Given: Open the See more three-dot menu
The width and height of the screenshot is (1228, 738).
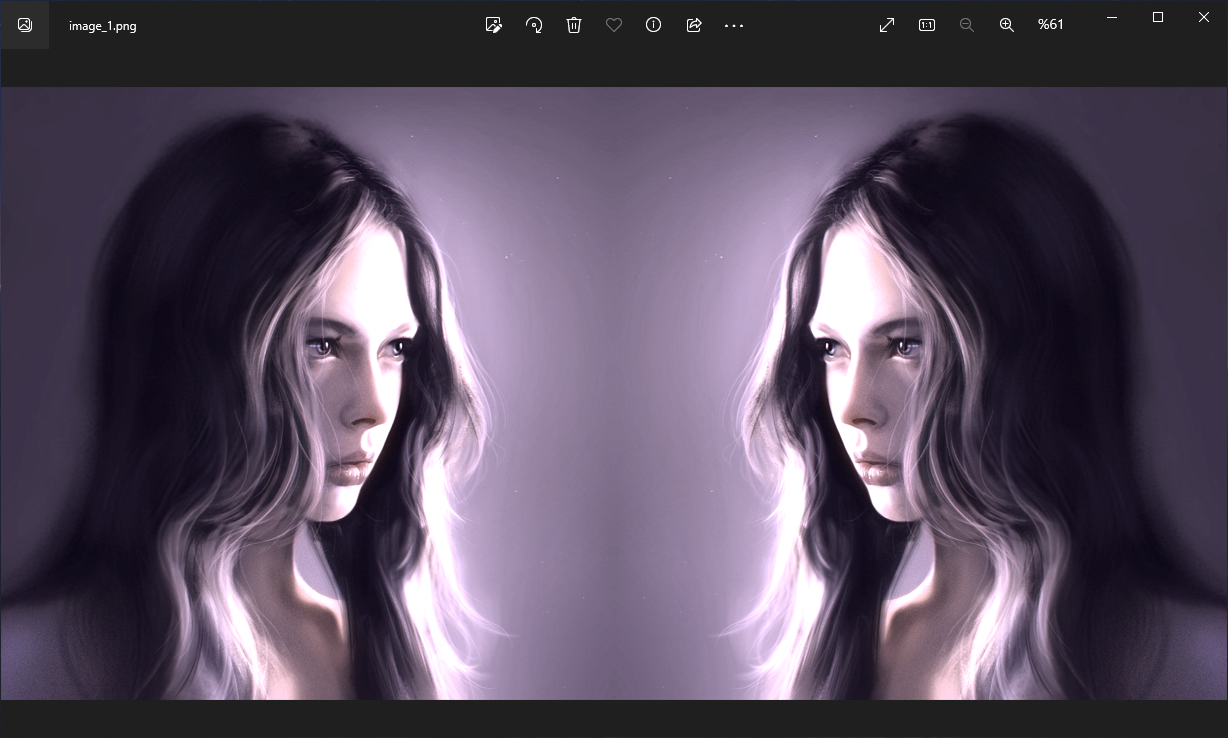Looking at the screenshot, I should [734, 26].
